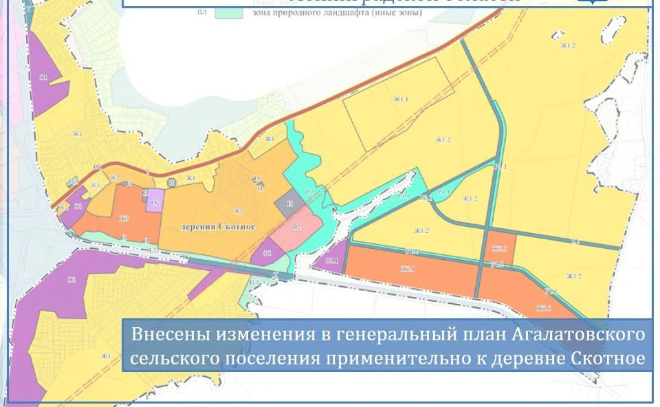Select the small orange square zone at road crossing
The height and width of the screenshot is (407, 660).
500,248
